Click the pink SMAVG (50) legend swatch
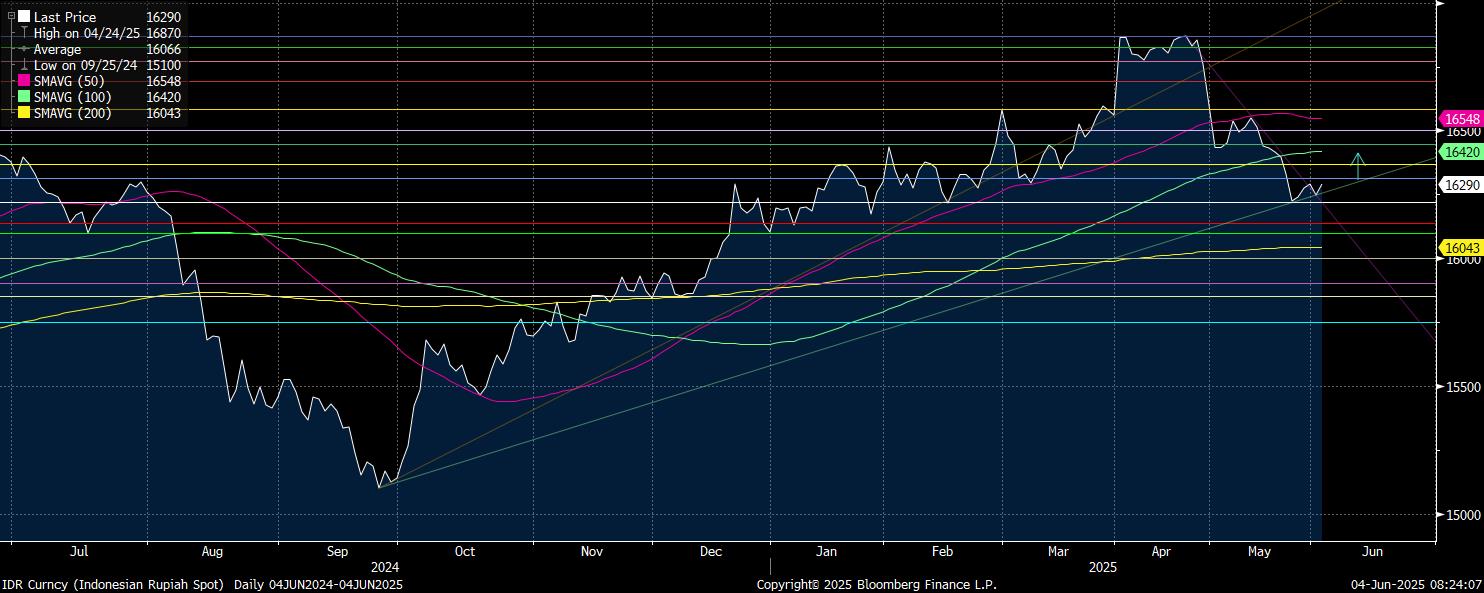The image size is (1484, 593). pyautogui.click(x=24, y=81)
